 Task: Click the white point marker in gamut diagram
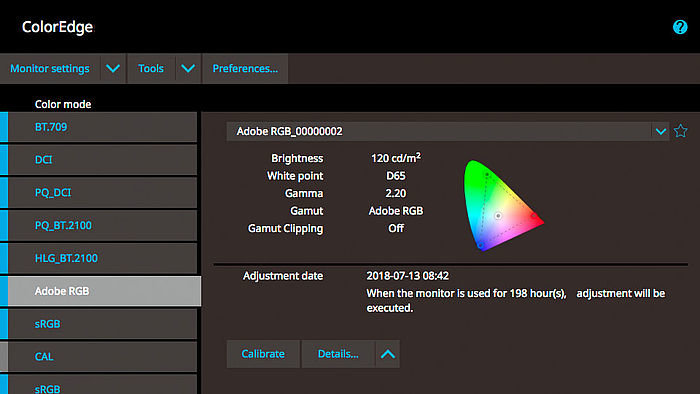(x=498, y=216)
